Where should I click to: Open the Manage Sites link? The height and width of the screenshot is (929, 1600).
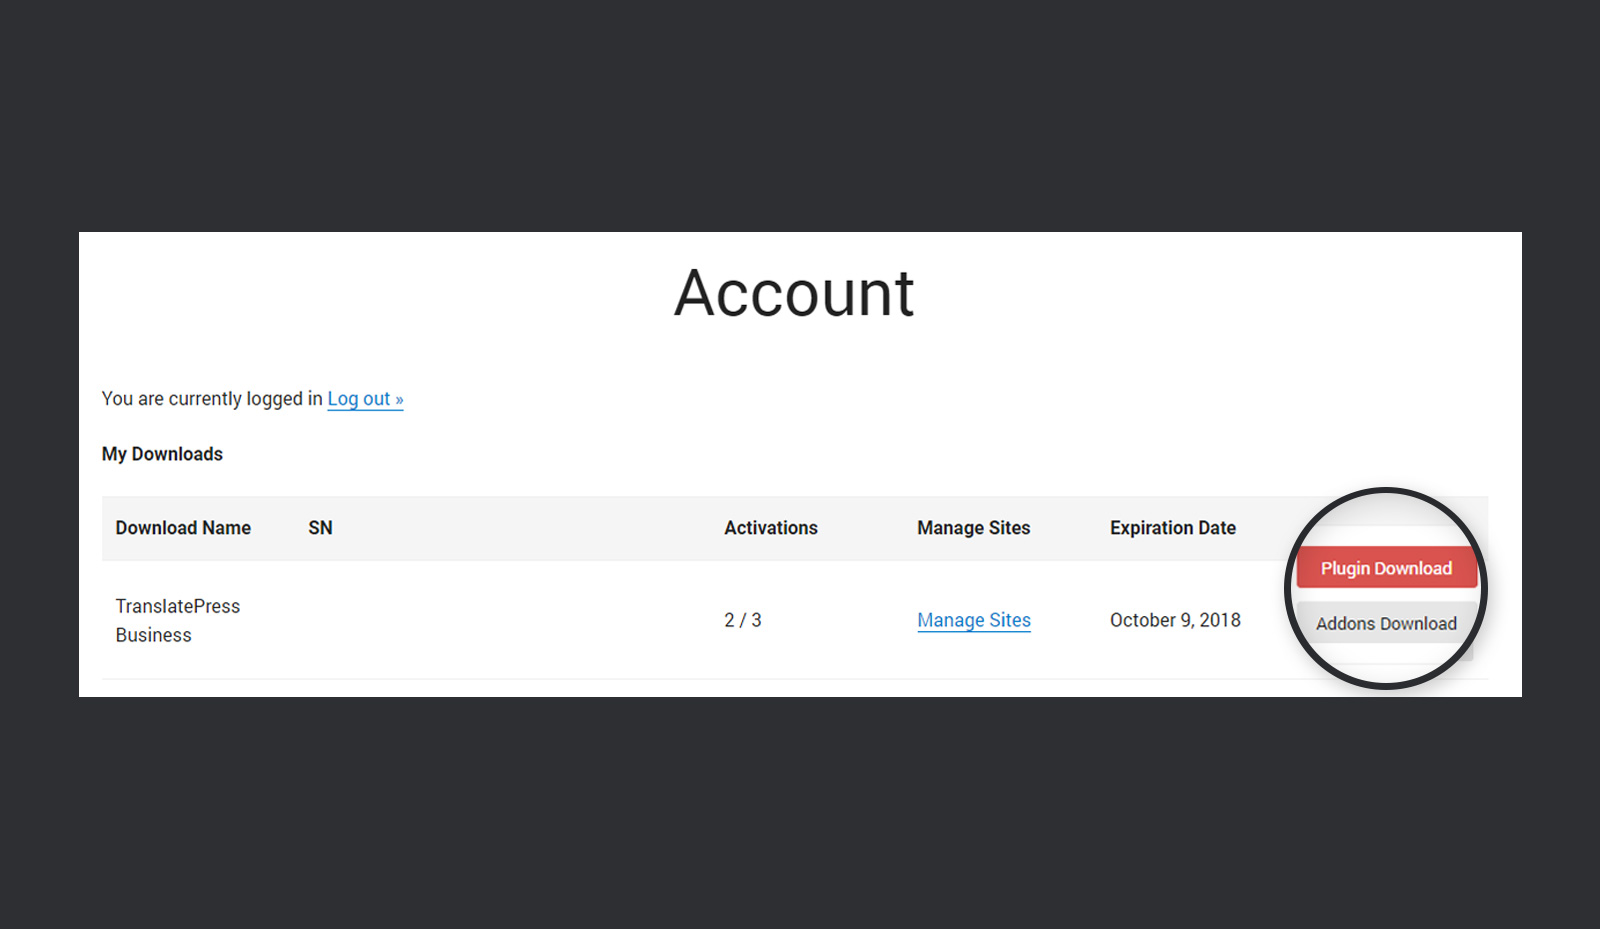[974, 620]
